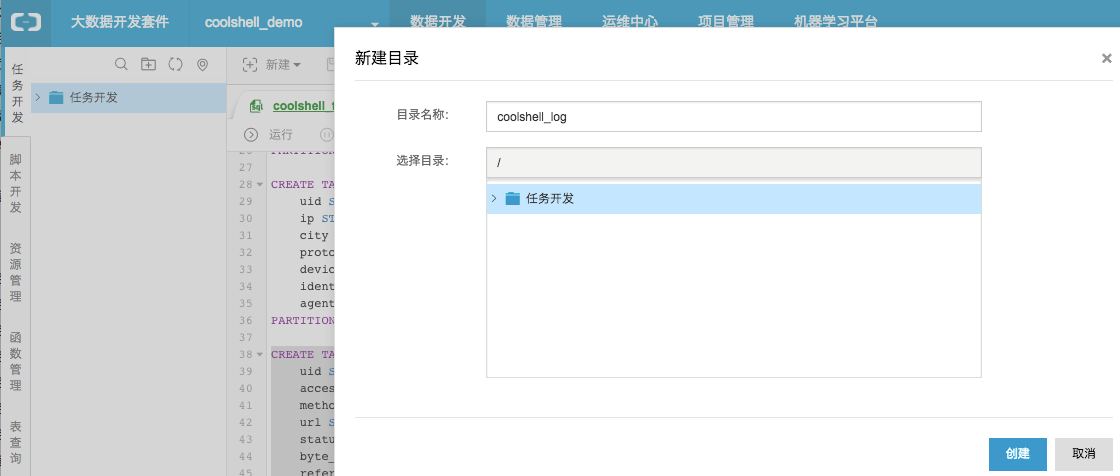Select the 资源管理 vertical sidebar tab
The width and height of the screenshot is (1120, 476).
16,272
